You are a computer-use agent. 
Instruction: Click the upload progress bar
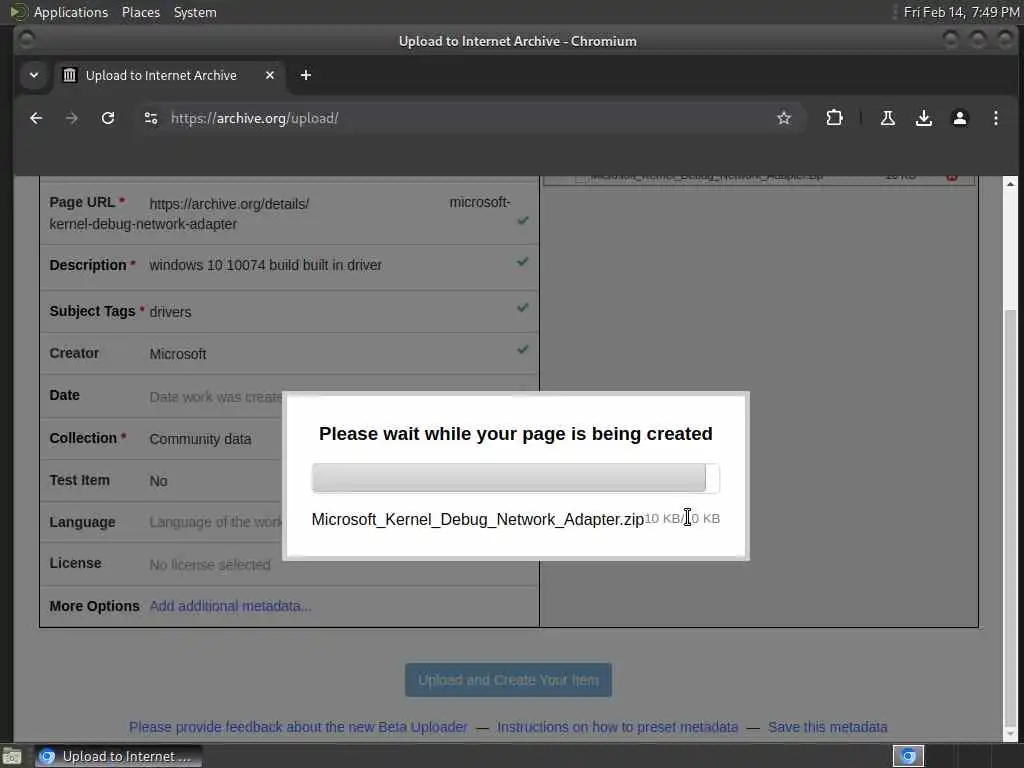click(x=515, y=478)
